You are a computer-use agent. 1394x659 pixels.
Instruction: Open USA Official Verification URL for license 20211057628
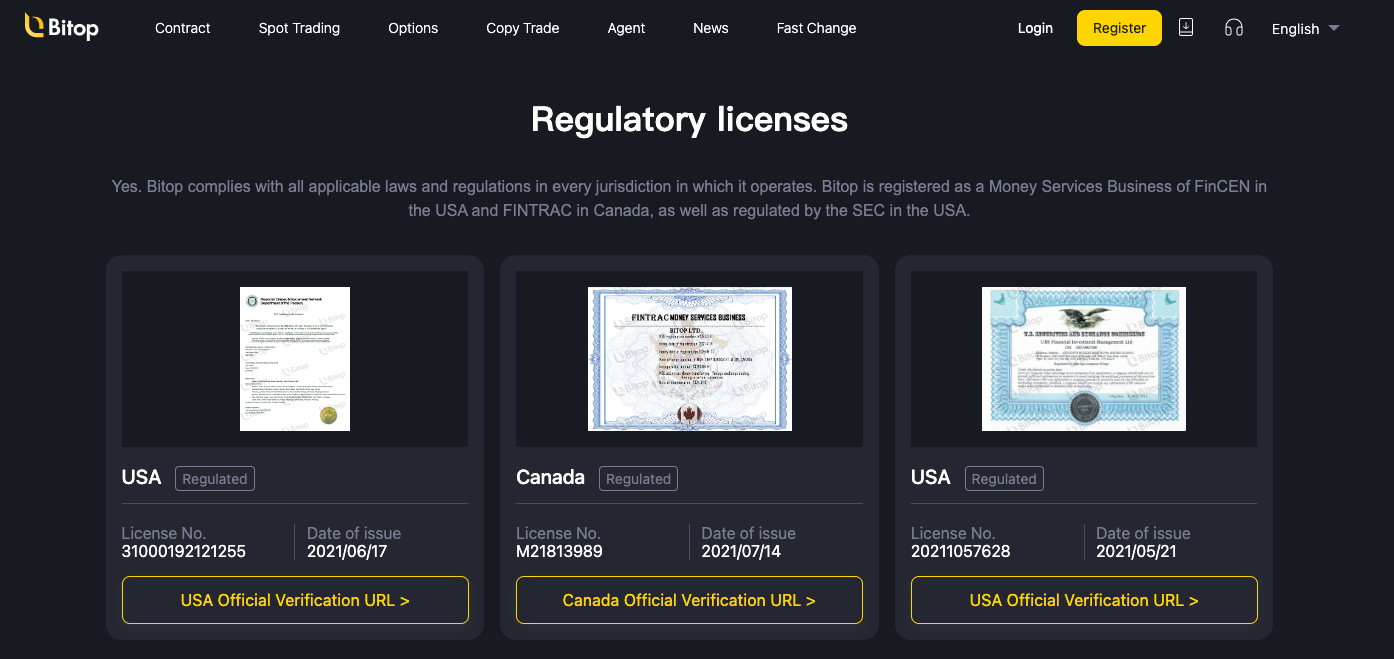click(x=1084, y=600)
